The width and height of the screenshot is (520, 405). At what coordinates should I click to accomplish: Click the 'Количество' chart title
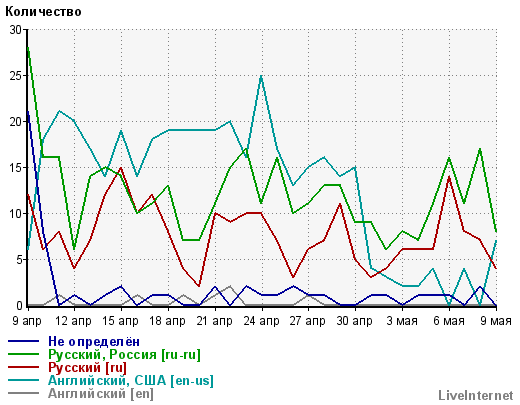43,12
